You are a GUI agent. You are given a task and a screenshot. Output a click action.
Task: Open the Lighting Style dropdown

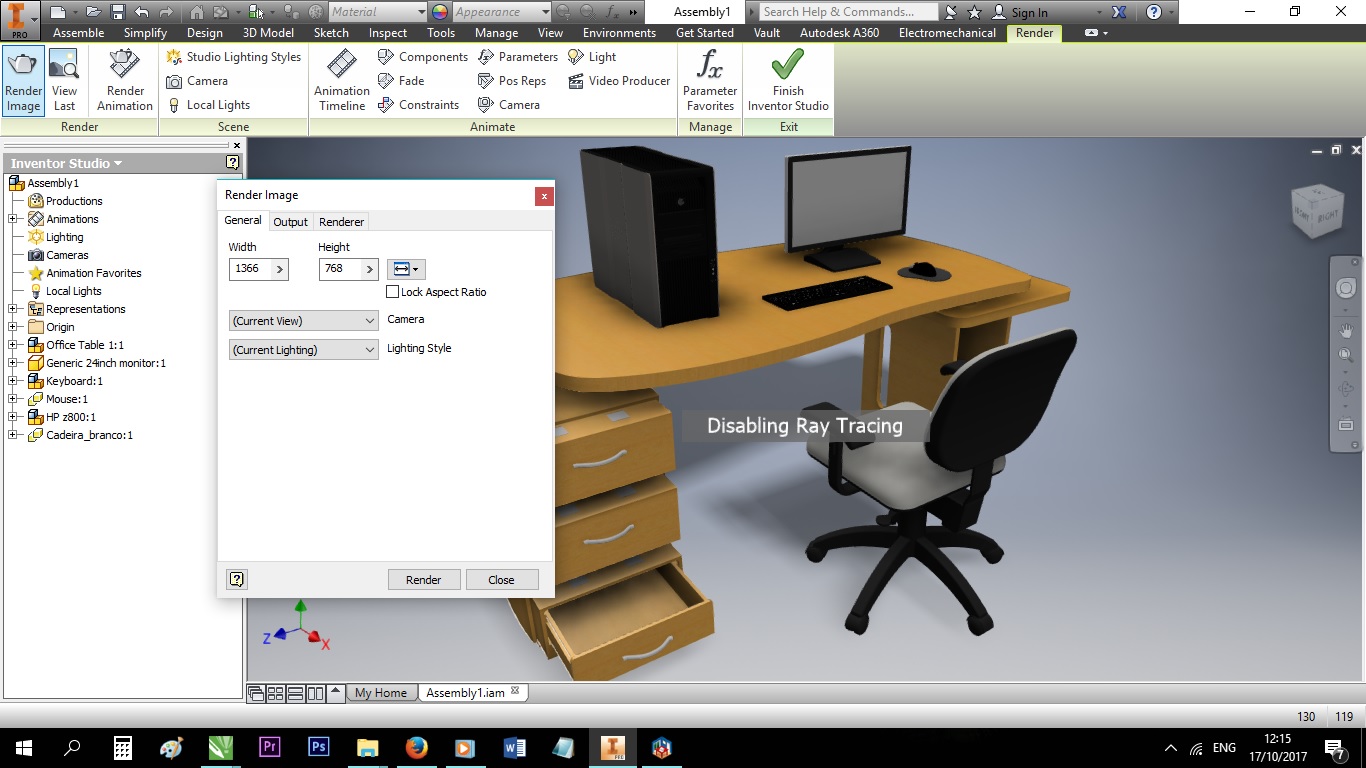(303, 350)
